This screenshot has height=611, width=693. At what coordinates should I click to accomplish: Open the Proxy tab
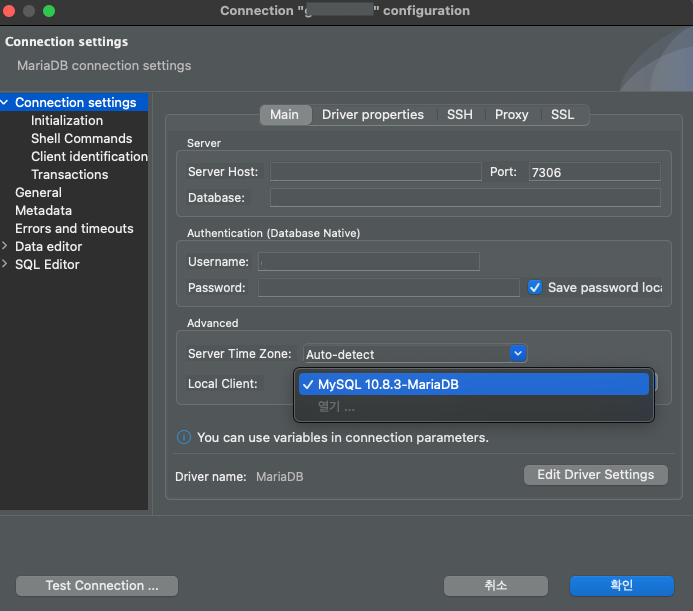coord(511,115)
